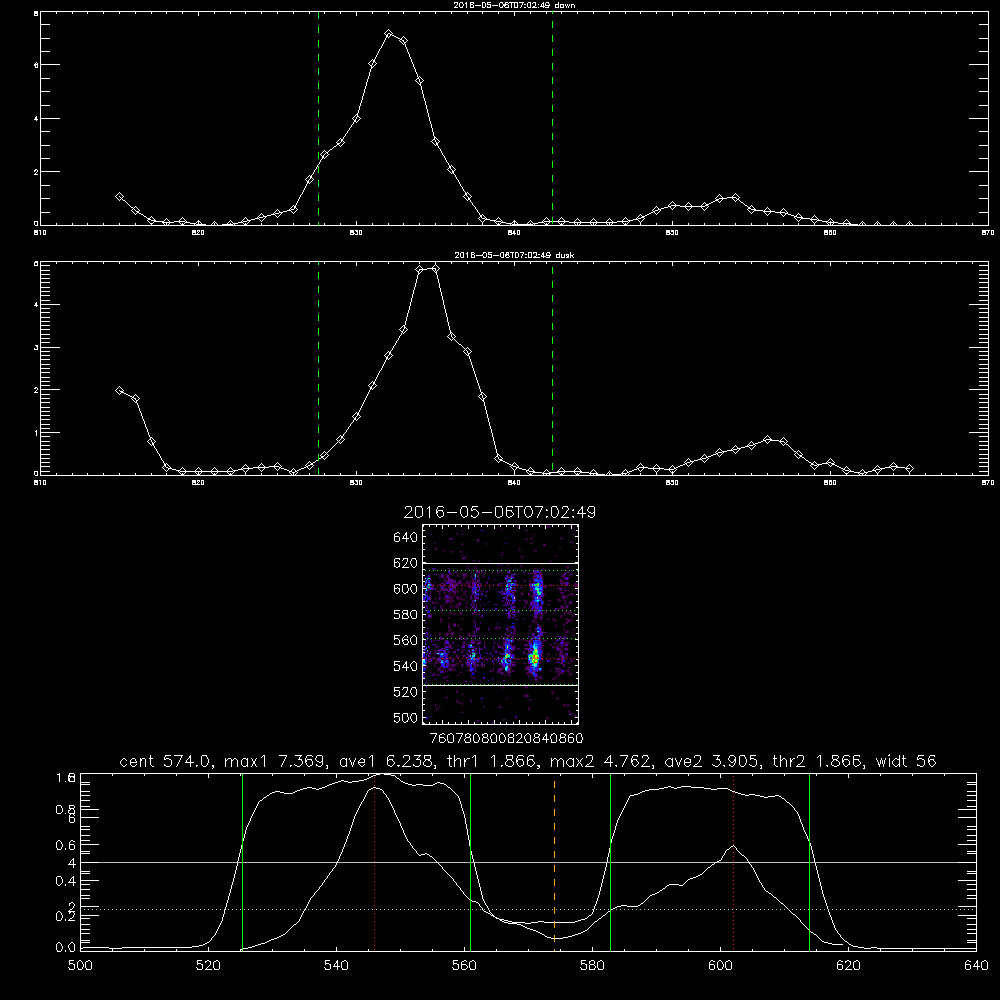Click bottom plot x-axis label 500
Screen dimensions: 1000x1000
pyautogui.click(x=80, y=966)
